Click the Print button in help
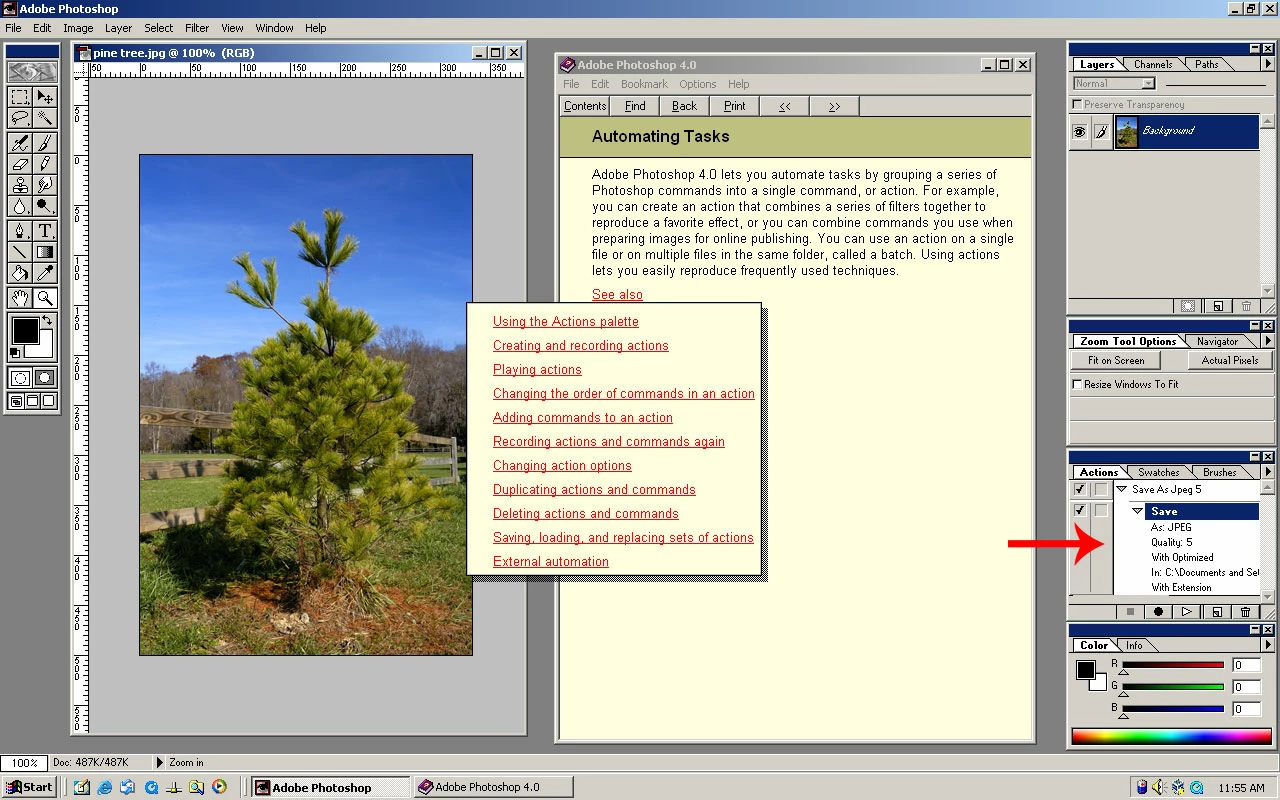This screenshot has height=800, width=1280. (735, 106)
